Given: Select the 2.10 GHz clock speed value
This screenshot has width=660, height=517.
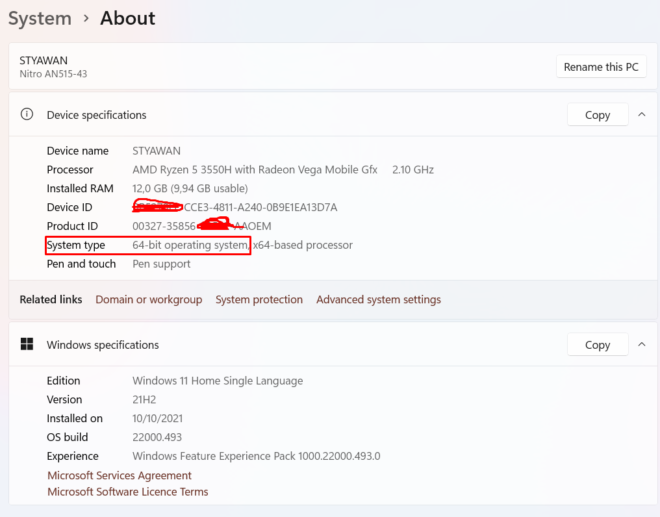Looking at the screenshot, I should pos(413,170).
